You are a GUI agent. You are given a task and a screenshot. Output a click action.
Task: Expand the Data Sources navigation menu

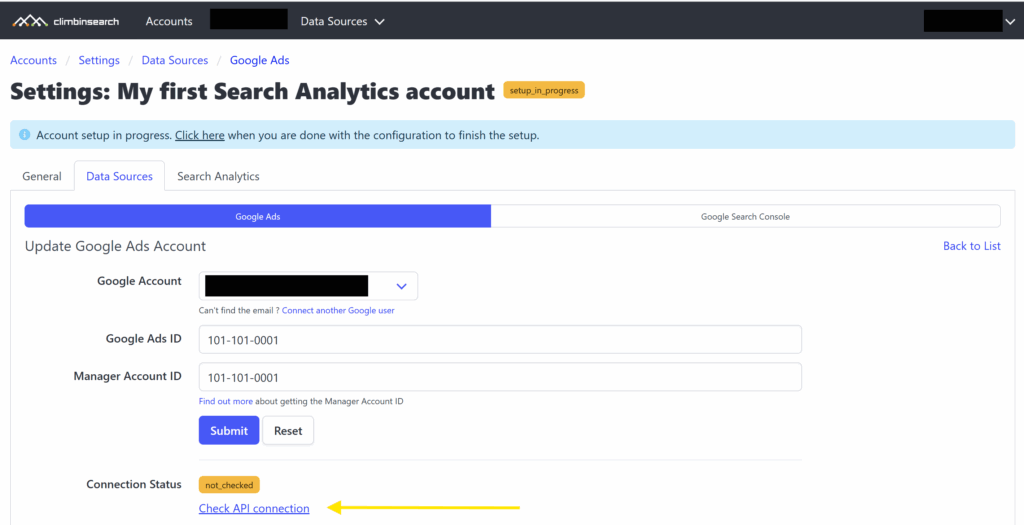[342, 21]
